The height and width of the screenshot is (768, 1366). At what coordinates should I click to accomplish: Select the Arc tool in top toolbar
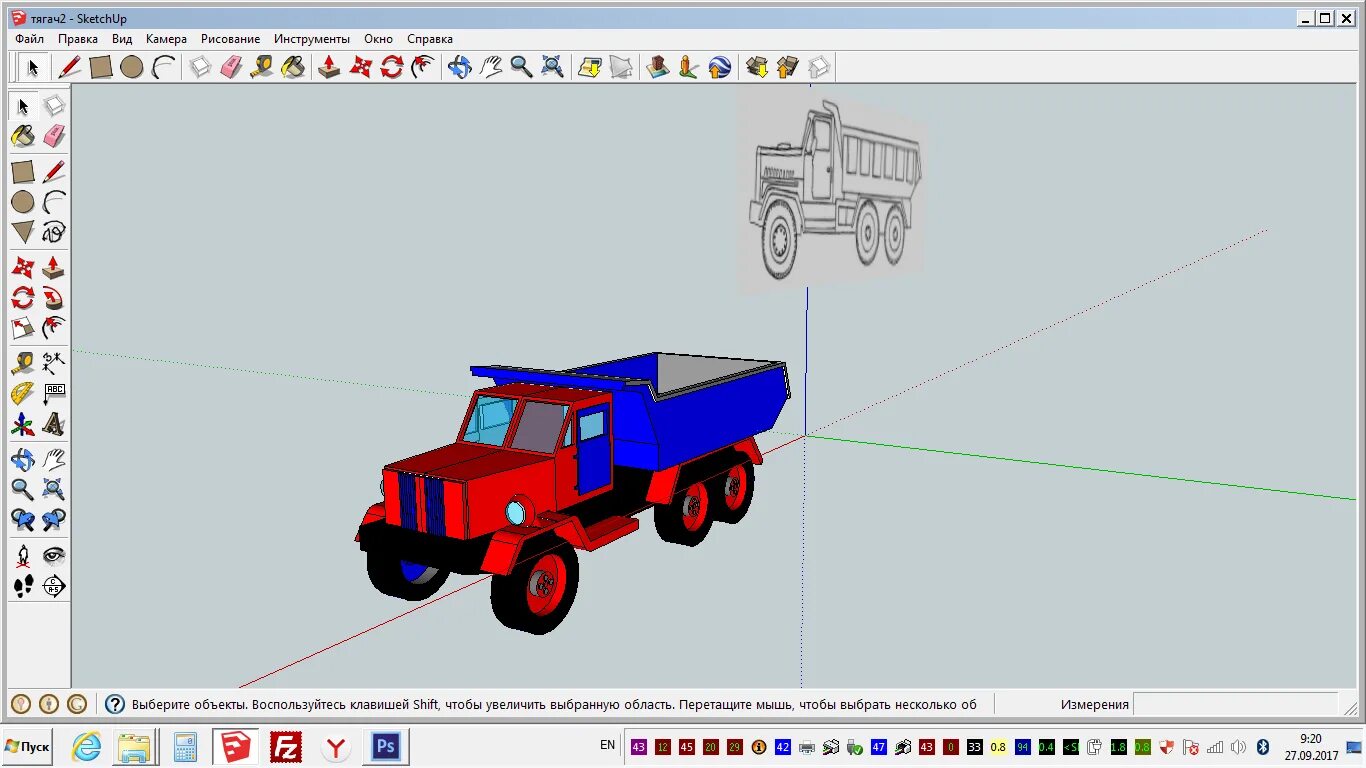click(162, 67)
